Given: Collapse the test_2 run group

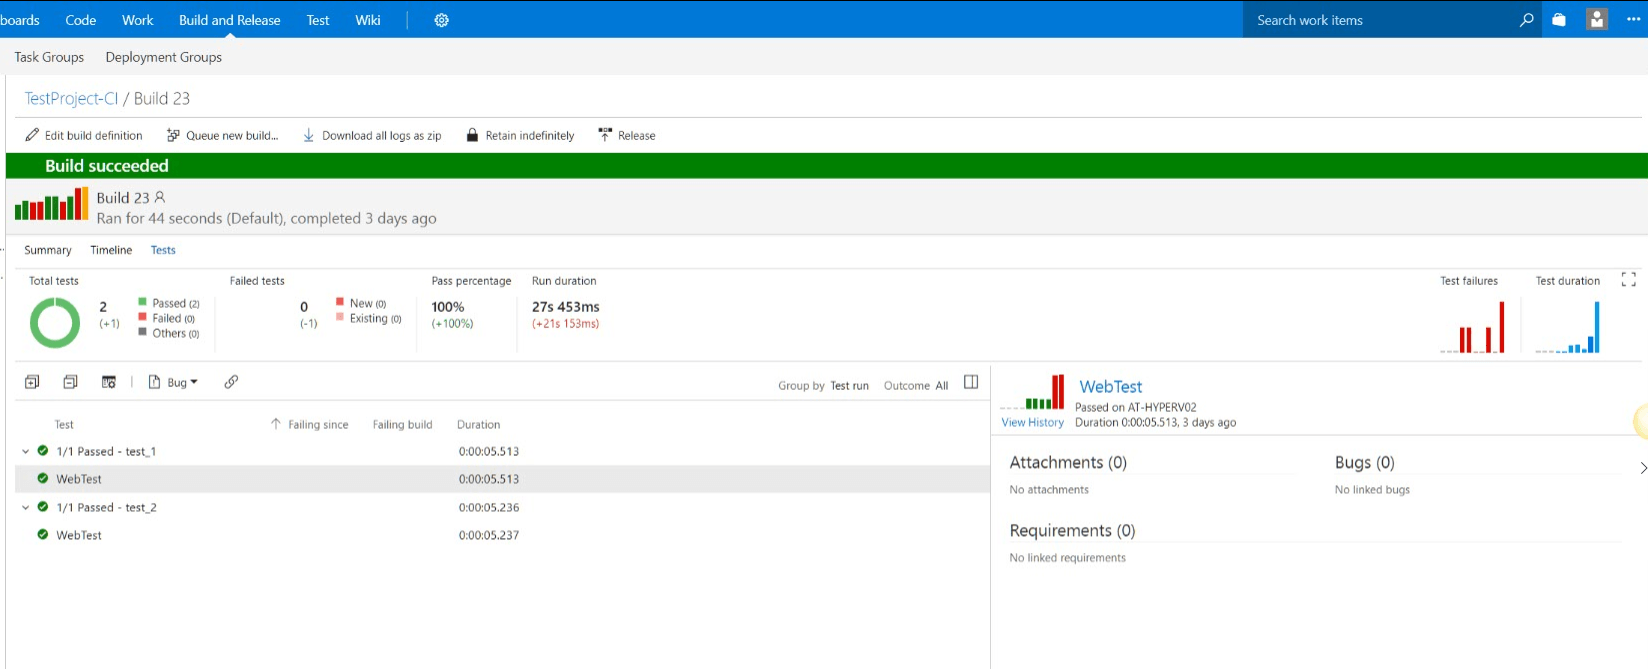Looking at the screenshot, I should [26, 507].
